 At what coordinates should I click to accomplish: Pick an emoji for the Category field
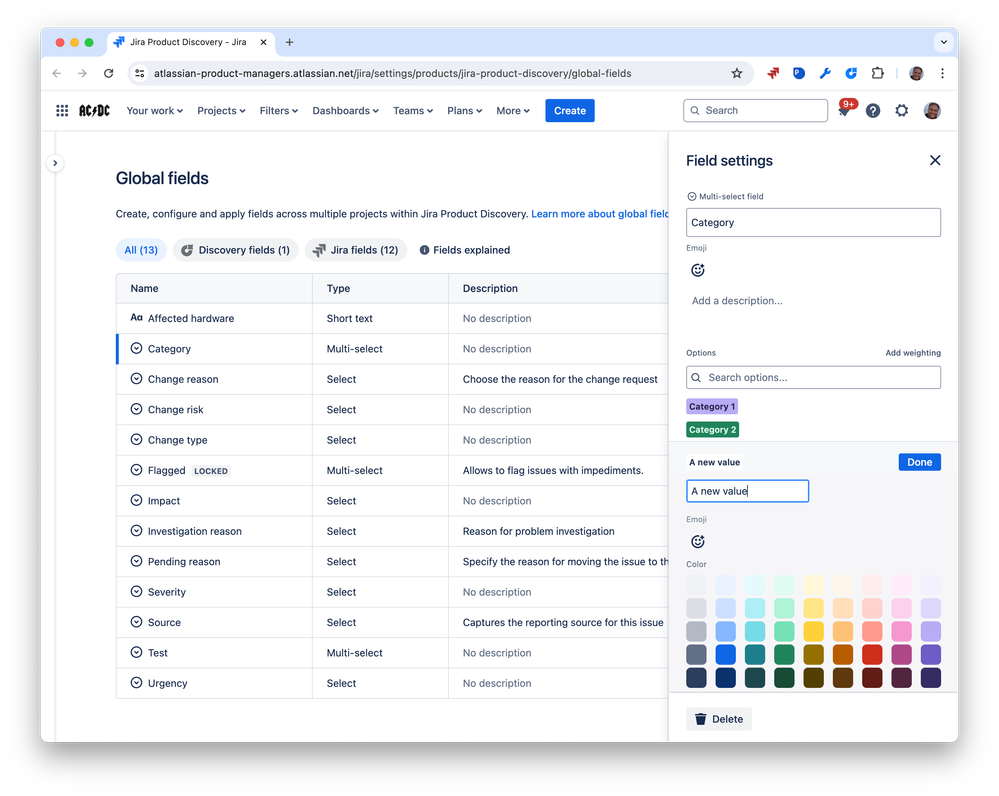click(x=698, y=270)
